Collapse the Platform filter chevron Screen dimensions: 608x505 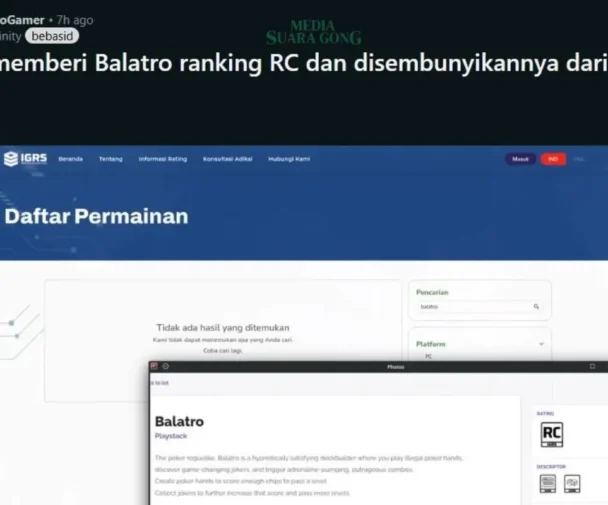coord(541,344)
